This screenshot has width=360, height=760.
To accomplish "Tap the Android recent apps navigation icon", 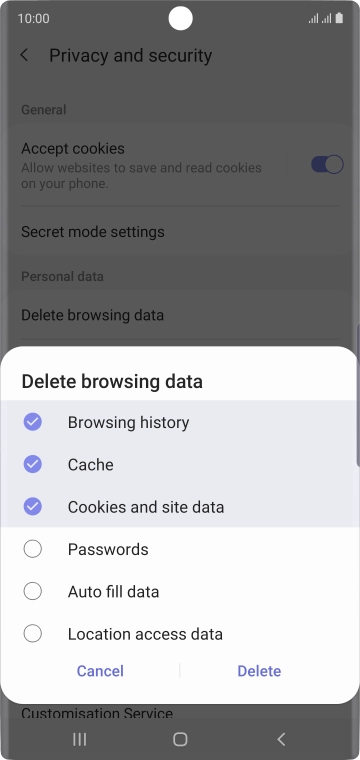I will tap(79, 739).
